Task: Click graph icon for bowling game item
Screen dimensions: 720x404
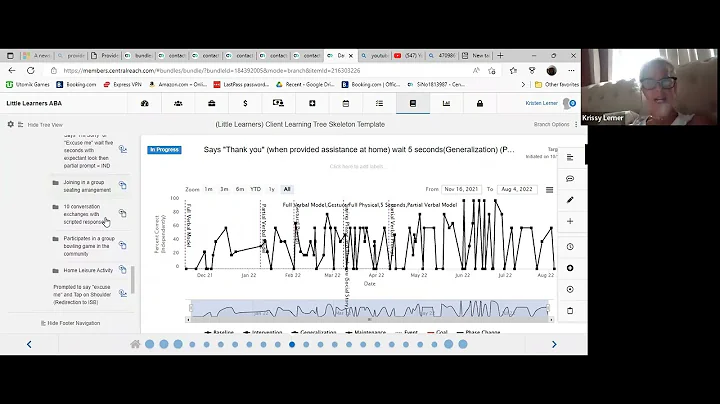Action: (x=123, y=245)
